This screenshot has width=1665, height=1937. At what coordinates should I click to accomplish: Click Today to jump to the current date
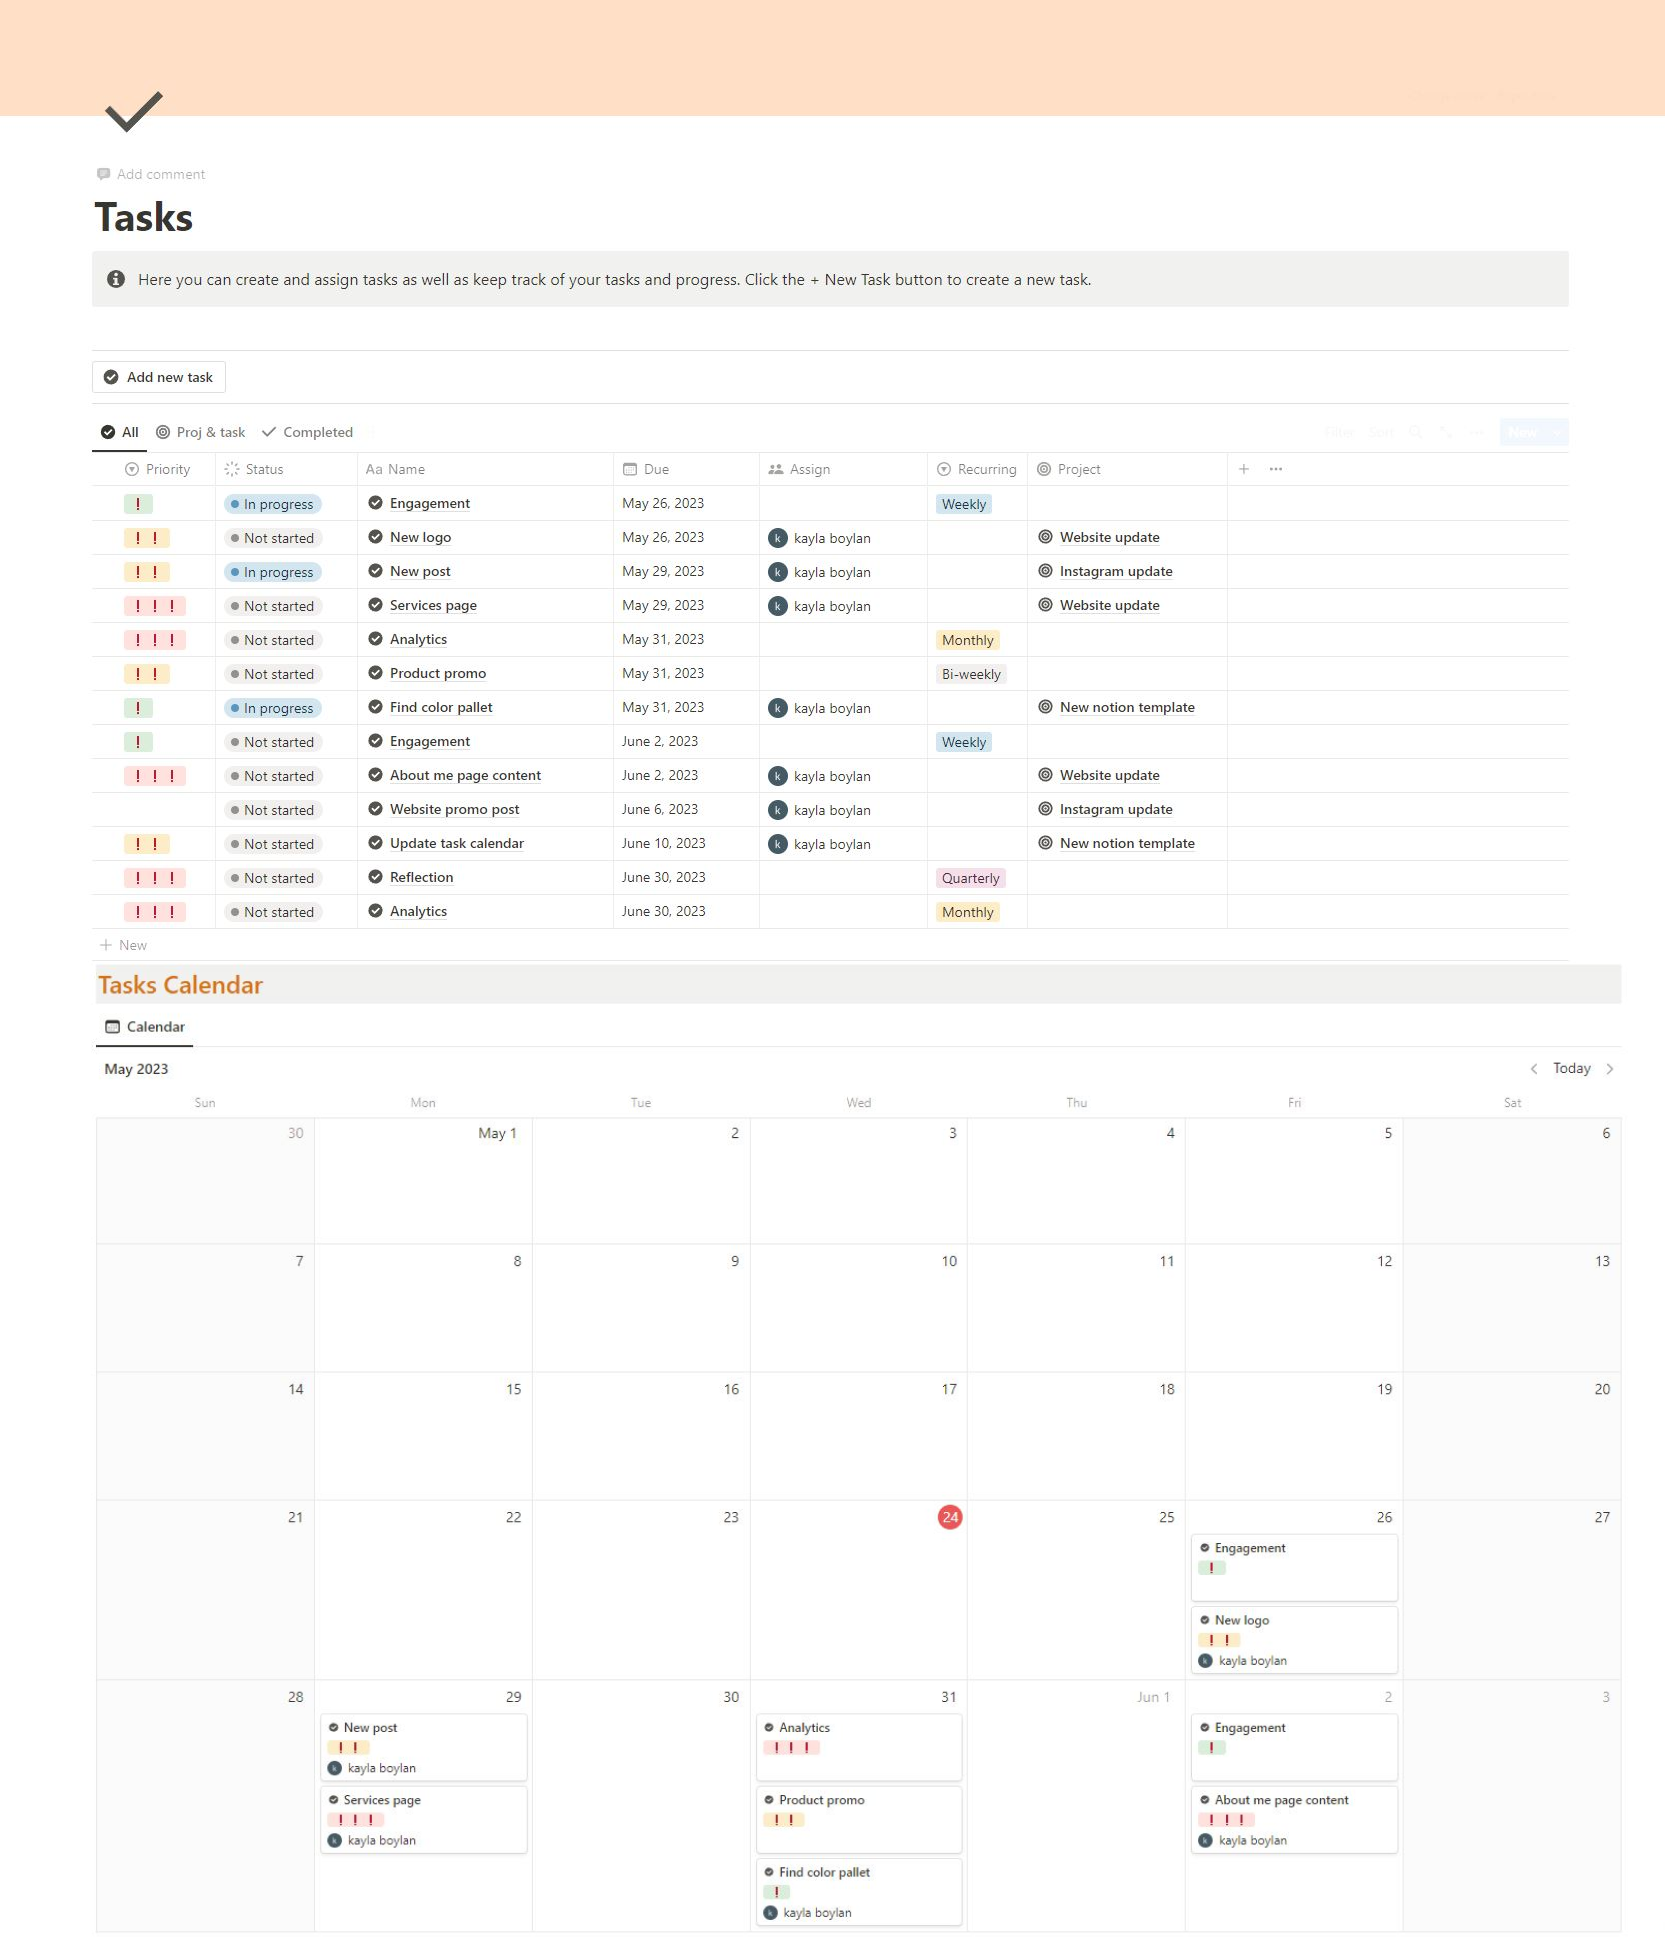coord(1572,1068)
